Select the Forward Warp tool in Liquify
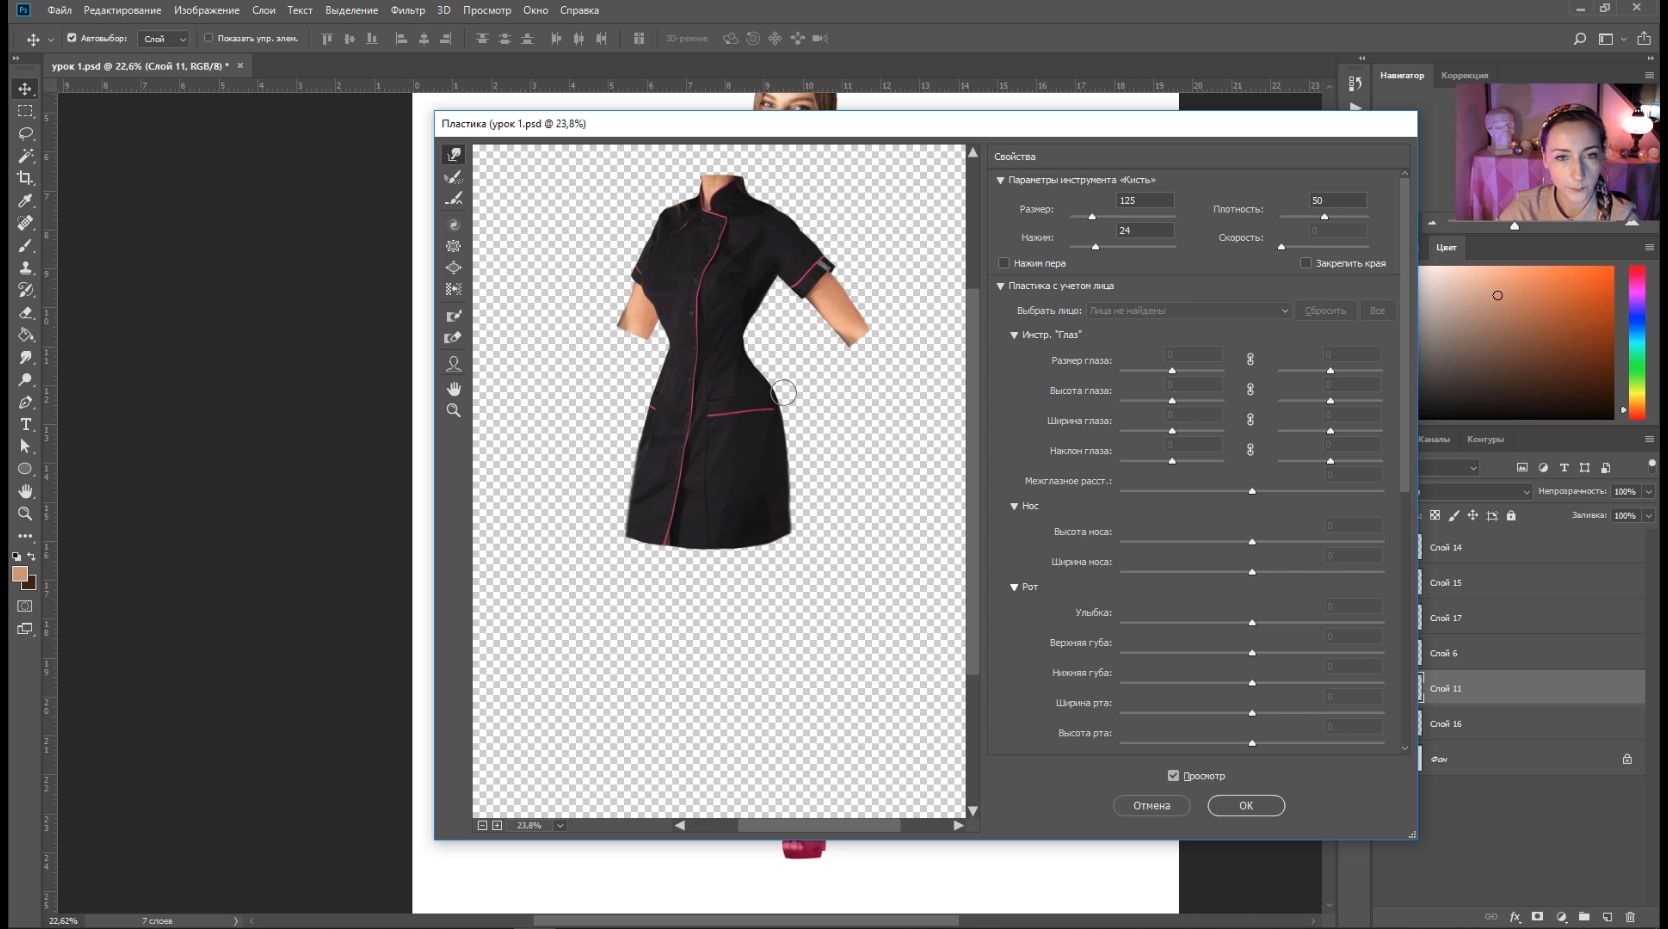The image size is (1668, 929). click(x=454, y=155)
